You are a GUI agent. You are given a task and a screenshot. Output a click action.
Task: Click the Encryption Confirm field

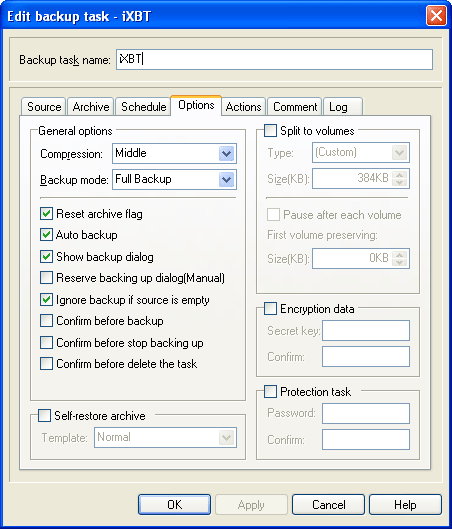point(366,356)
